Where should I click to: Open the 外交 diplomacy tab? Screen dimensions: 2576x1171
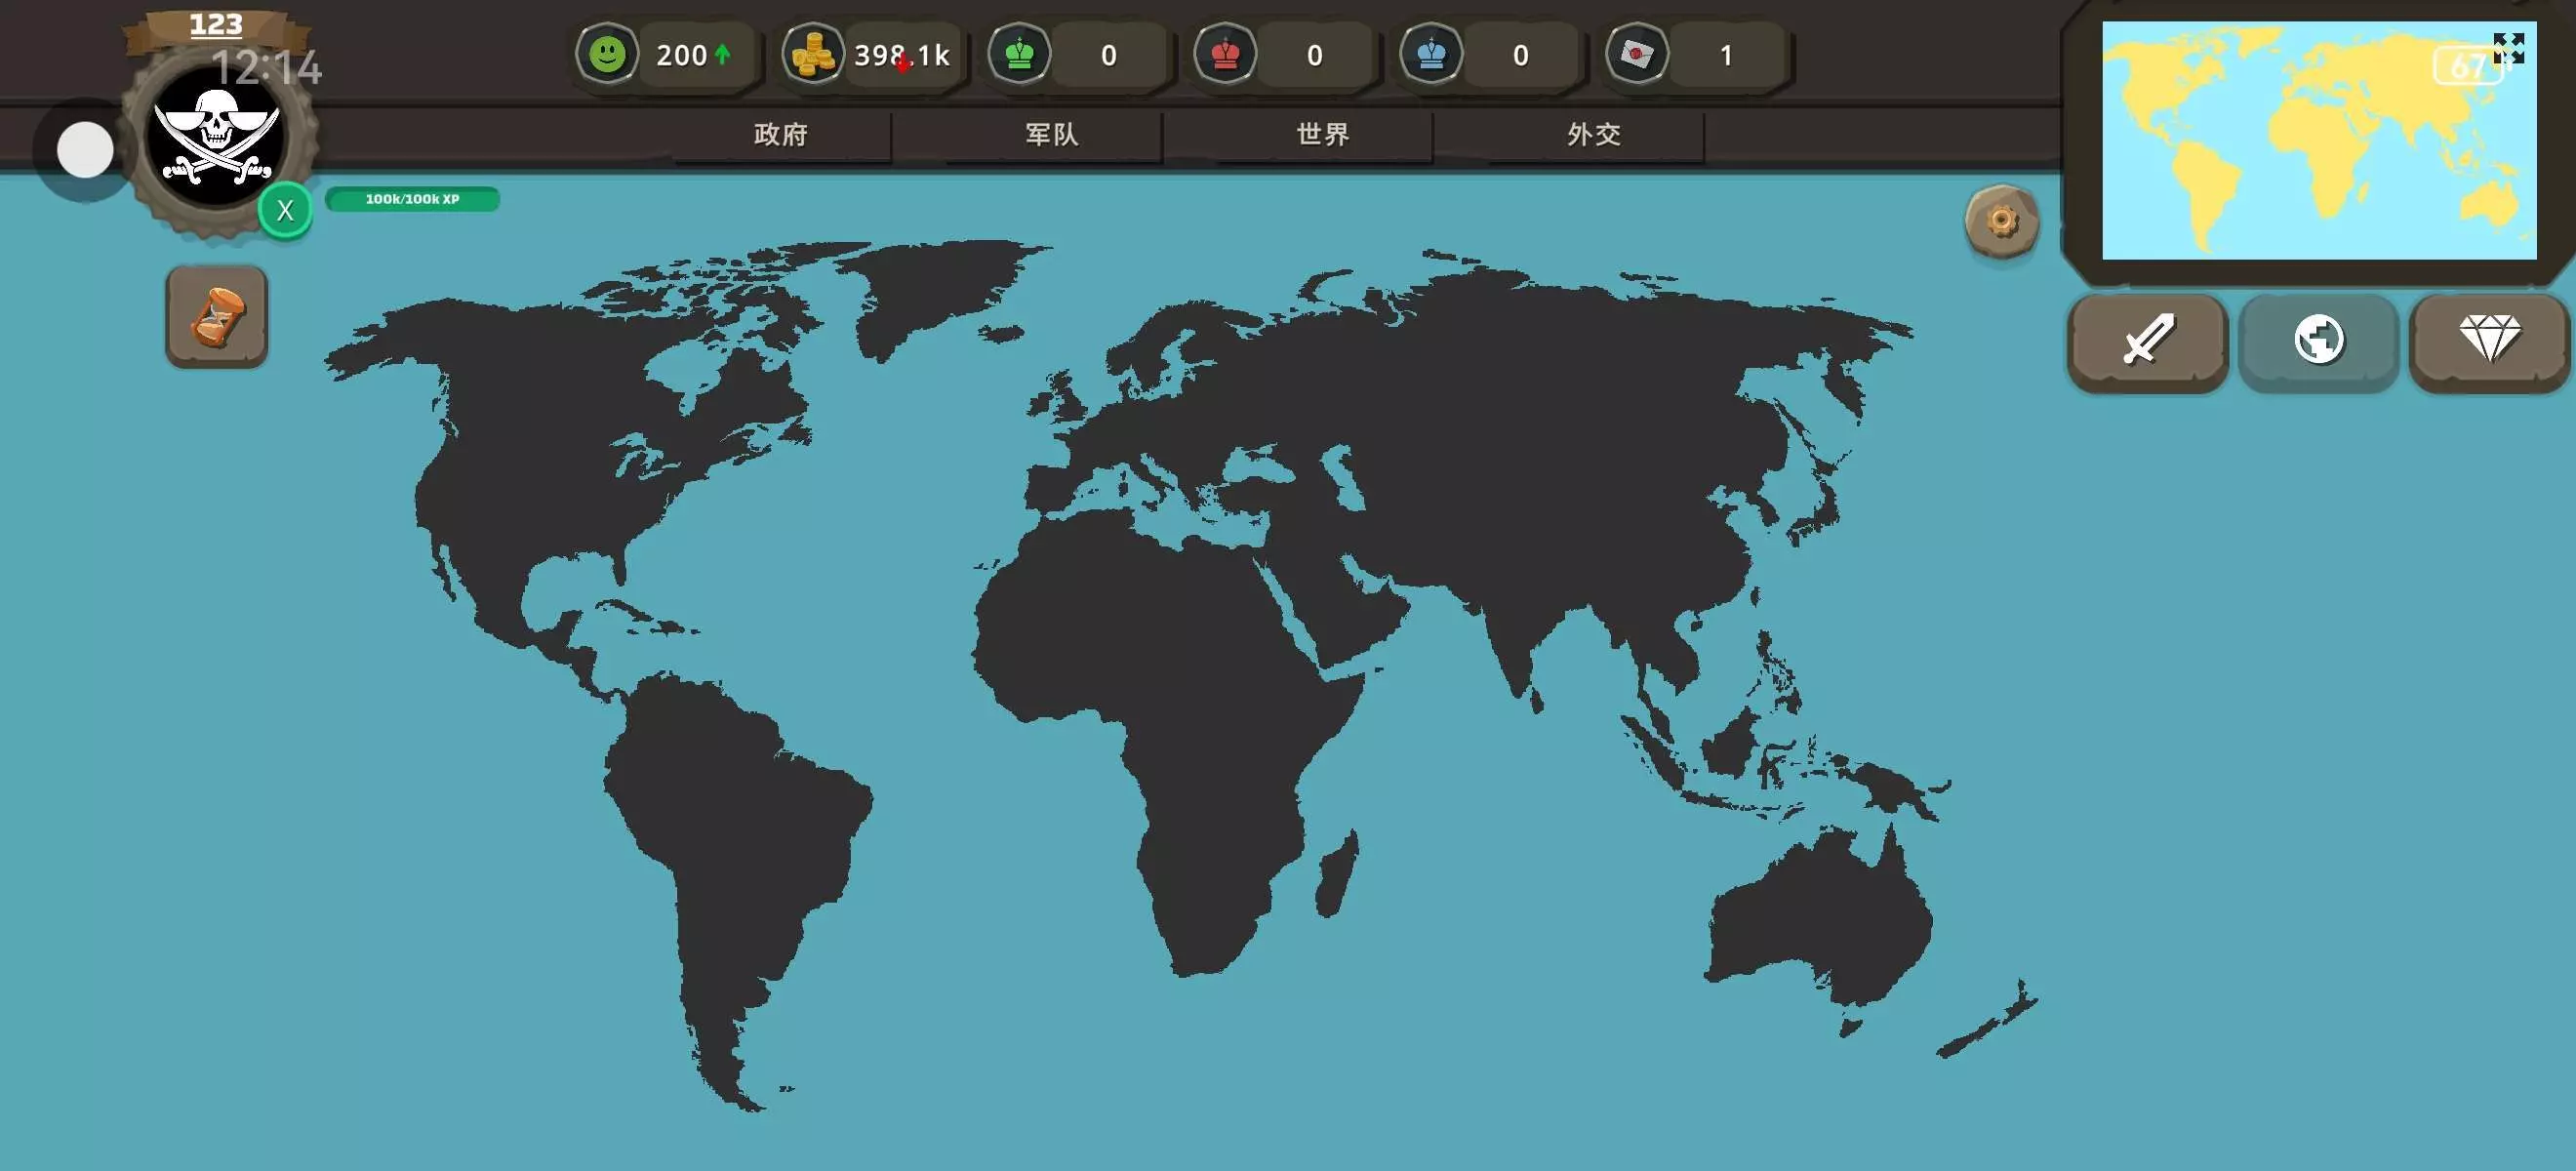coord(1594,135)
